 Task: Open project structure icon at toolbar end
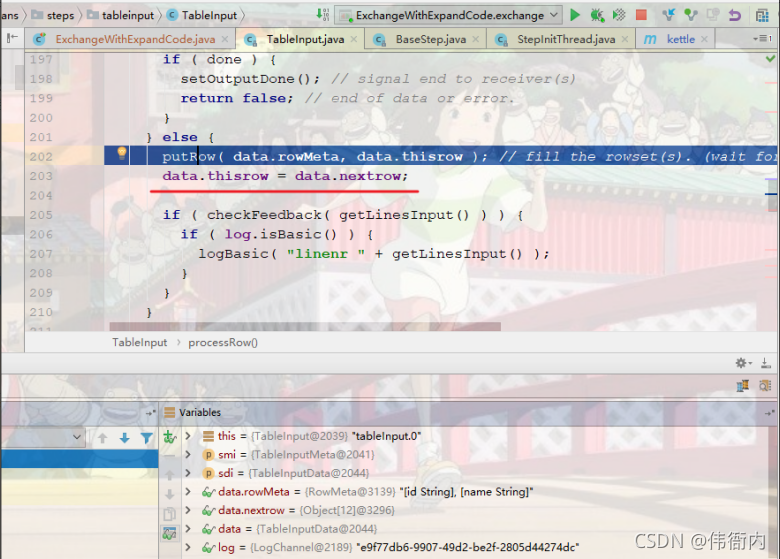762,15
